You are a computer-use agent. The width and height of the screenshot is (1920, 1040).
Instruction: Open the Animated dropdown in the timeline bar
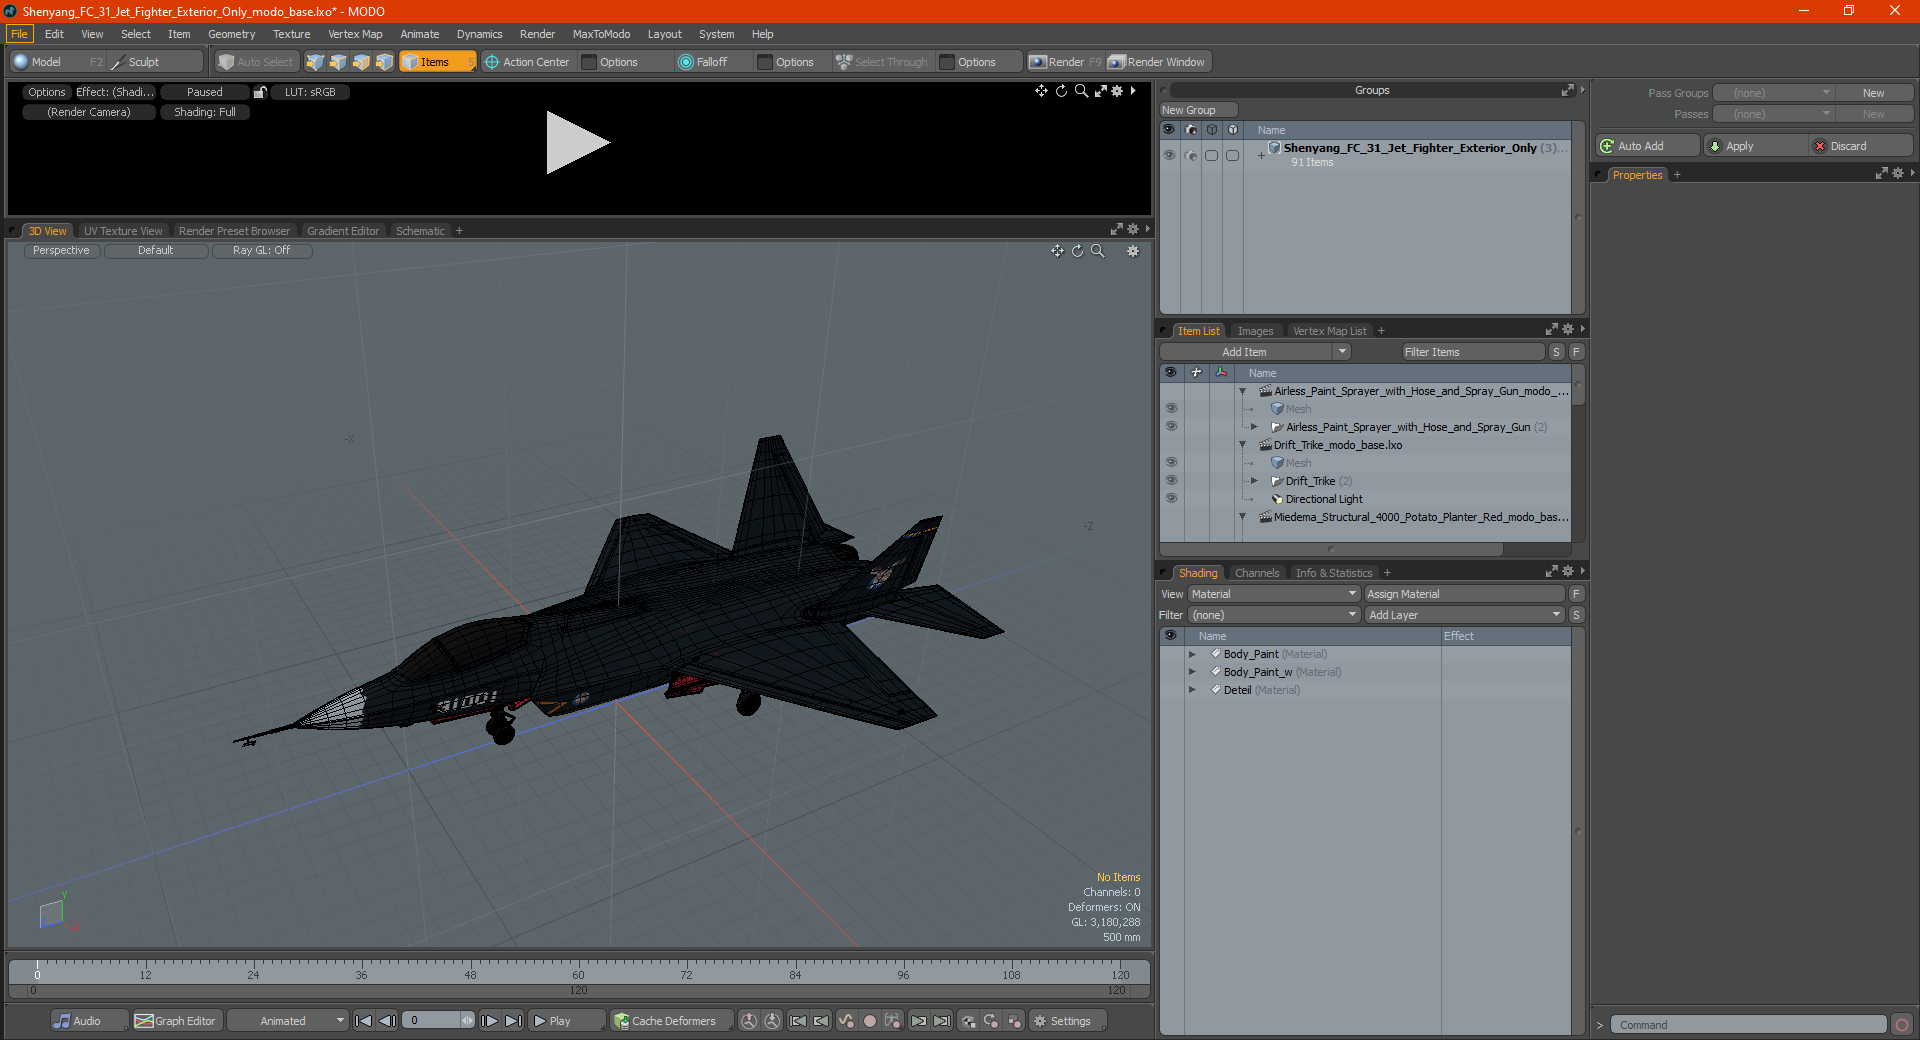(x=288, y=1021)
